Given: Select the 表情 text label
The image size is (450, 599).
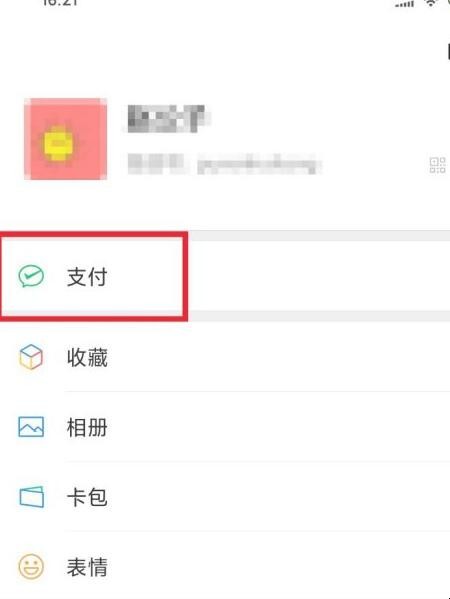Looking at the screenshot, I should 87,567.
